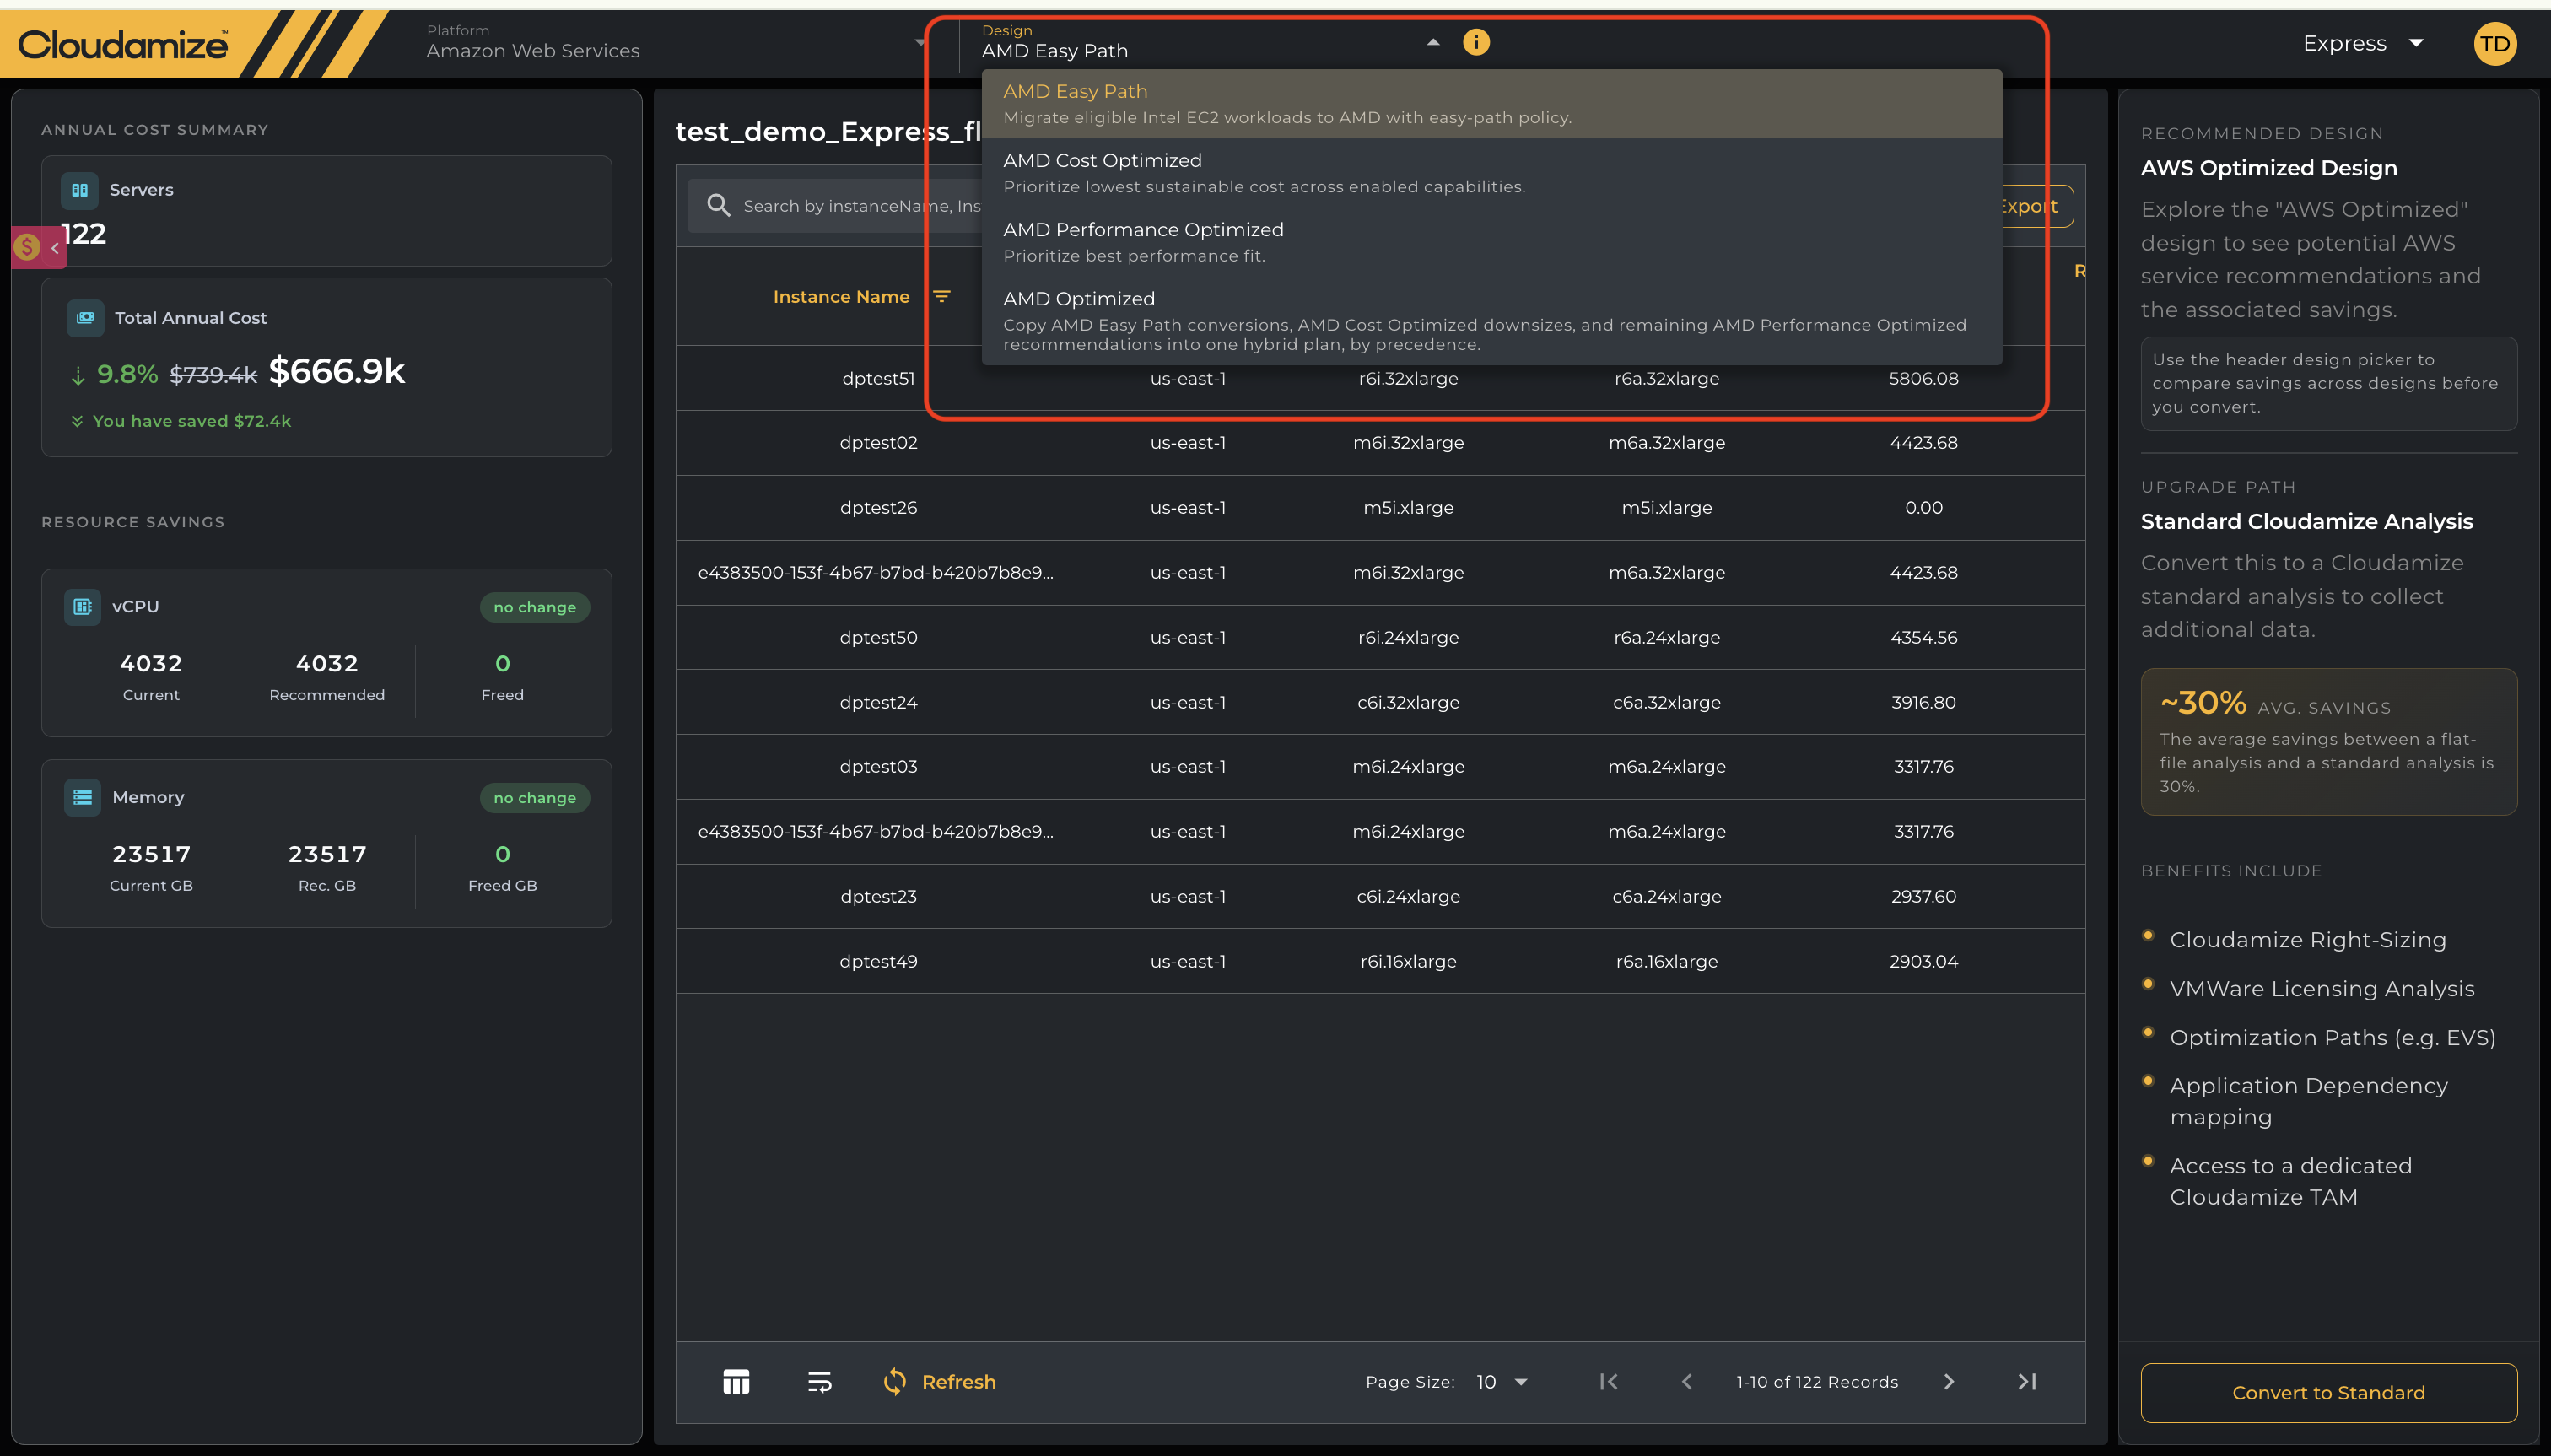
Task: Select the AMD Easy Path option
Action: click(x=1491, y=103)
